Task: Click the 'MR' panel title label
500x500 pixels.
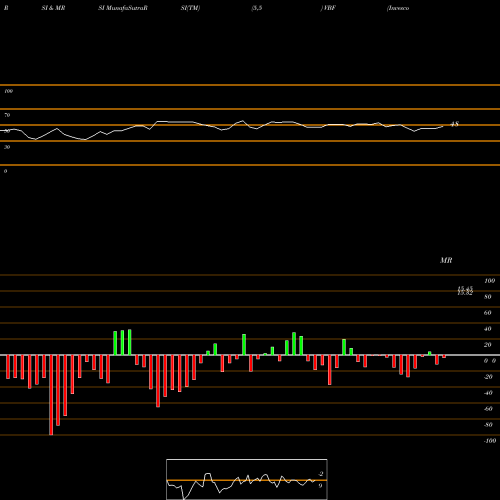Action: pyautogui.click(x=446, y=260)
